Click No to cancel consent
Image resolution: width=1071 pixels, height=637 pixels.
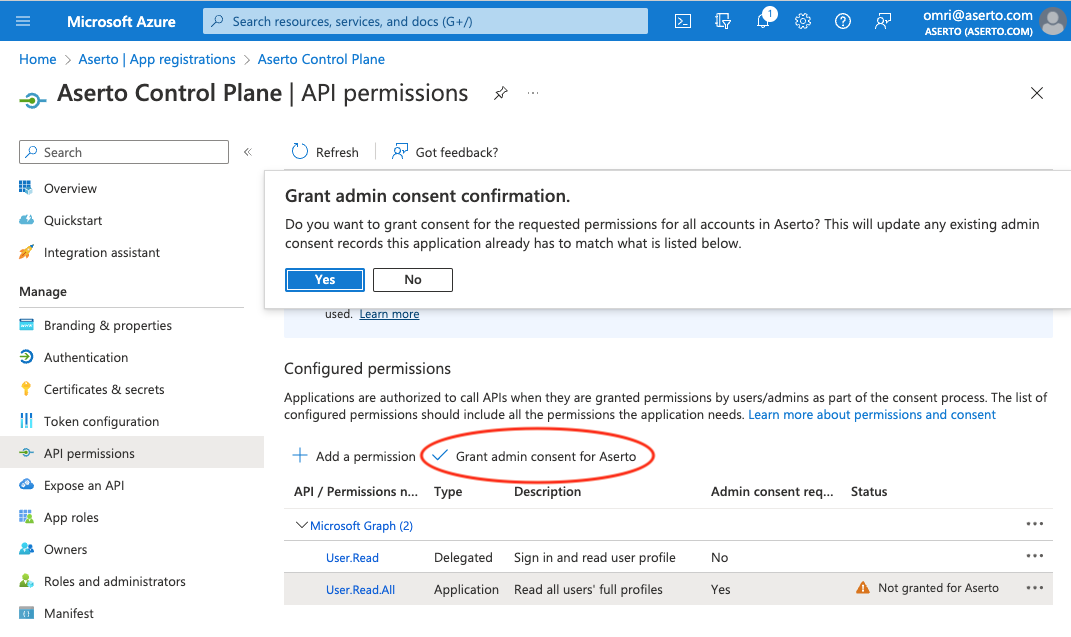click(413, 280)
